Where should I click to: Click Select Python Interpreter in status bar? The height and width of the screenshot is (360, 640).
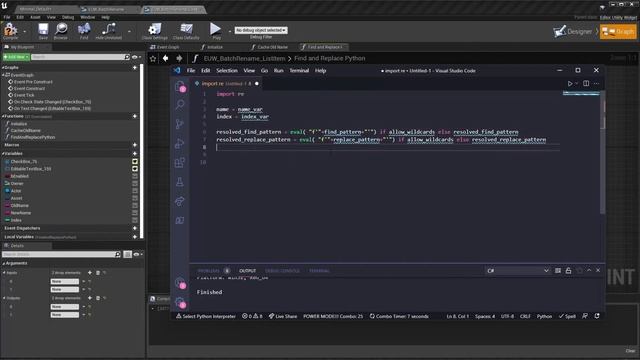[206, 316]
